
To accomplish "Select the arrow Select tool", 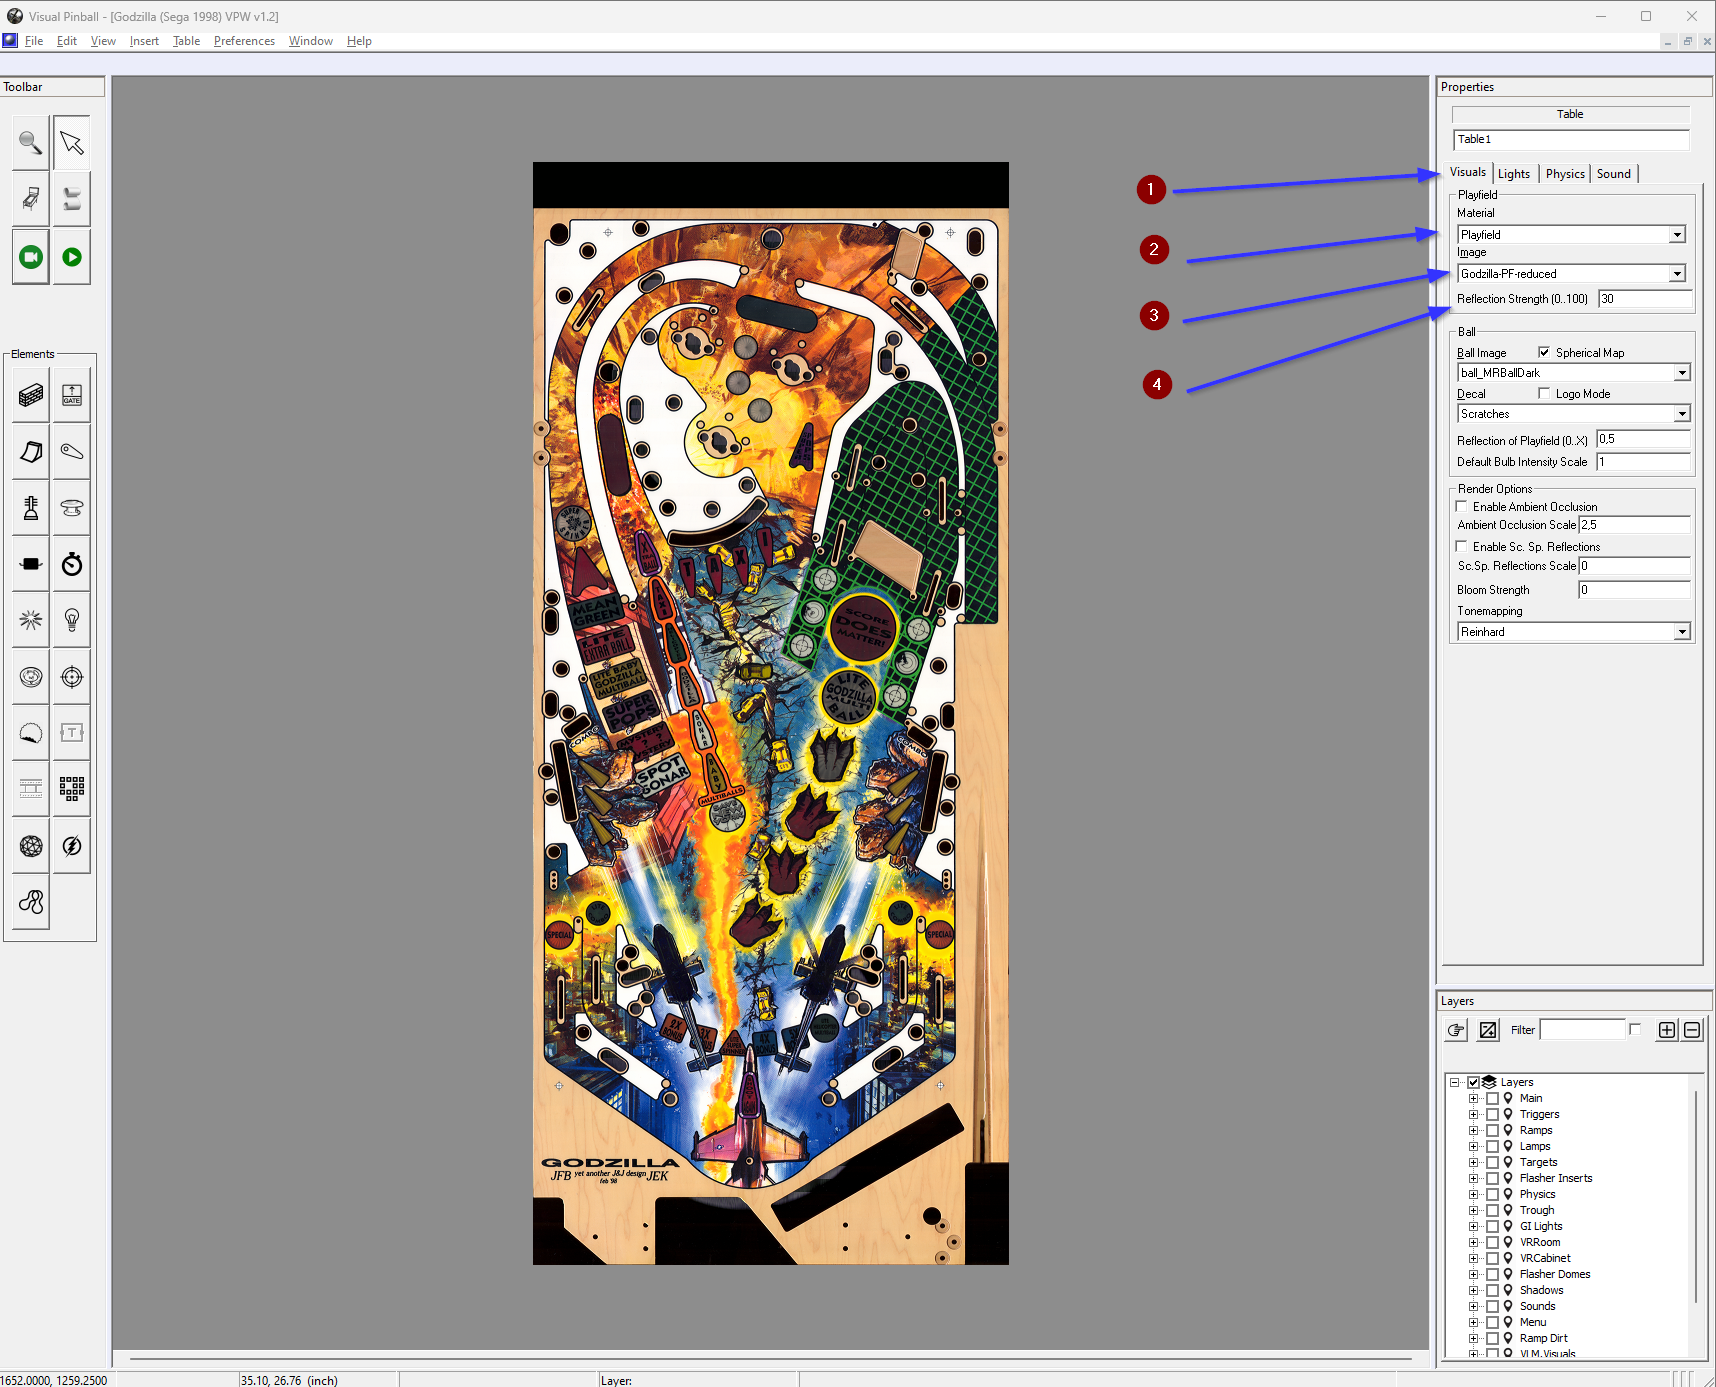I will coord(72,143).
